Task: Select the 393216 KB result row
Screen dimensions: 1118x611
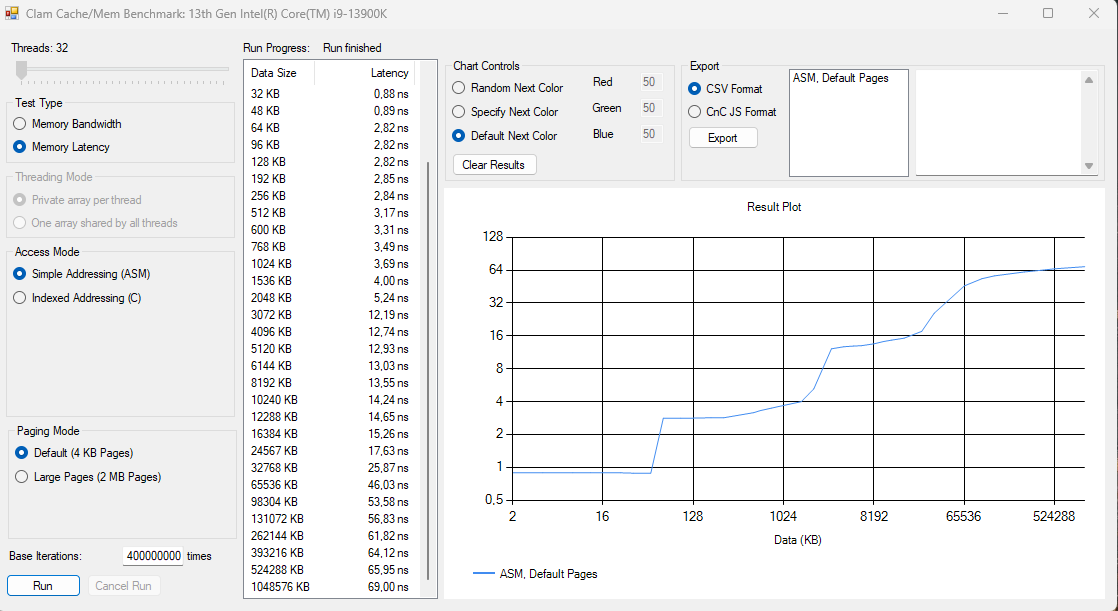Action: (x=330, y=553)
